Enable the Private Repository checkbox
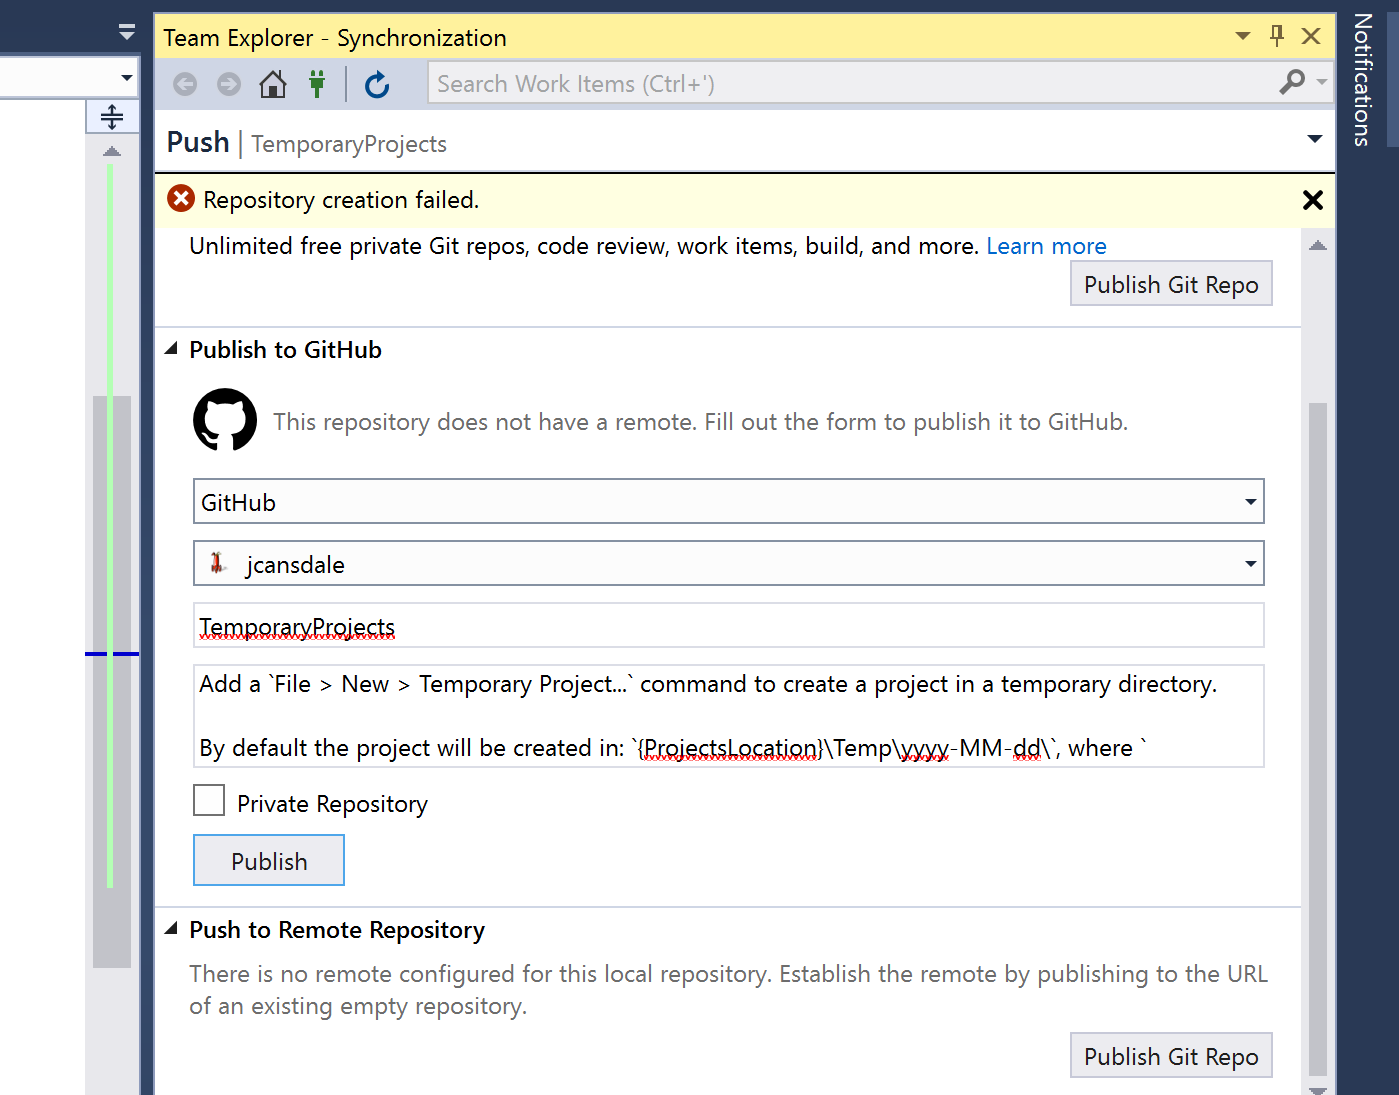Viewport: 1399px width, 1095px height. point(209,801)
